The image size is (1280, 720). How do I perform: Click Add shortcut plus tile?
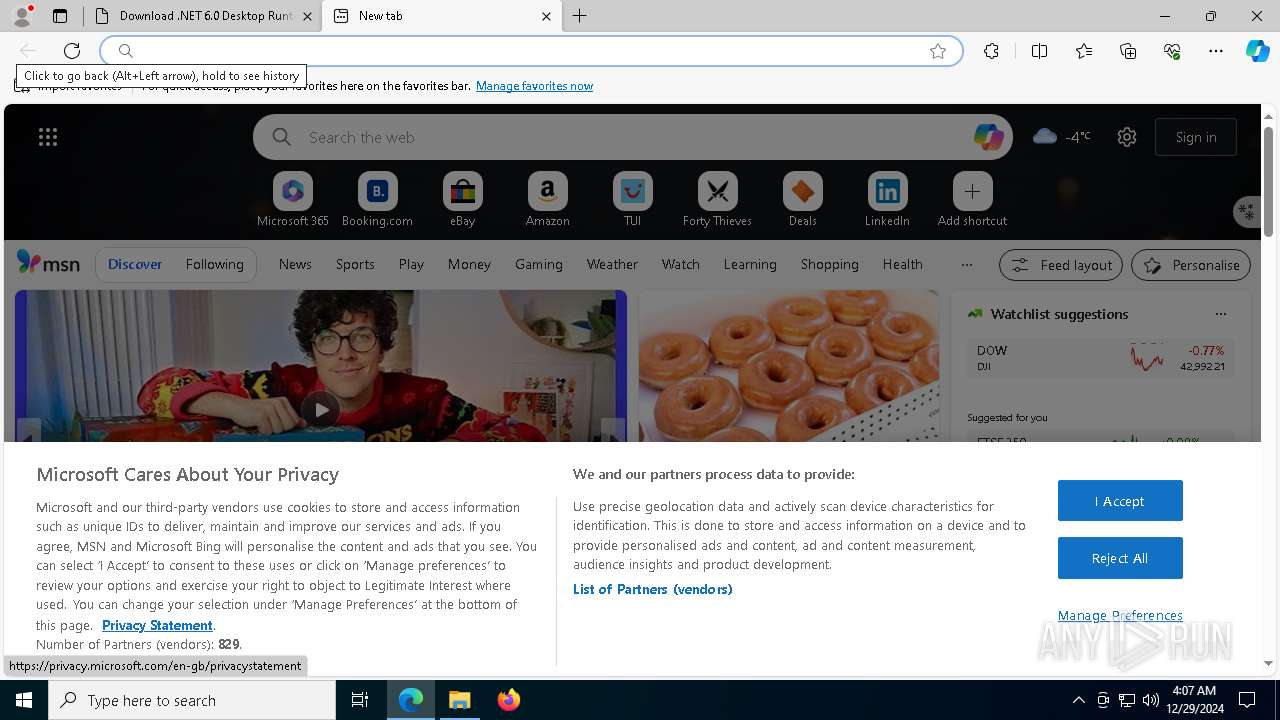[972, 200]
